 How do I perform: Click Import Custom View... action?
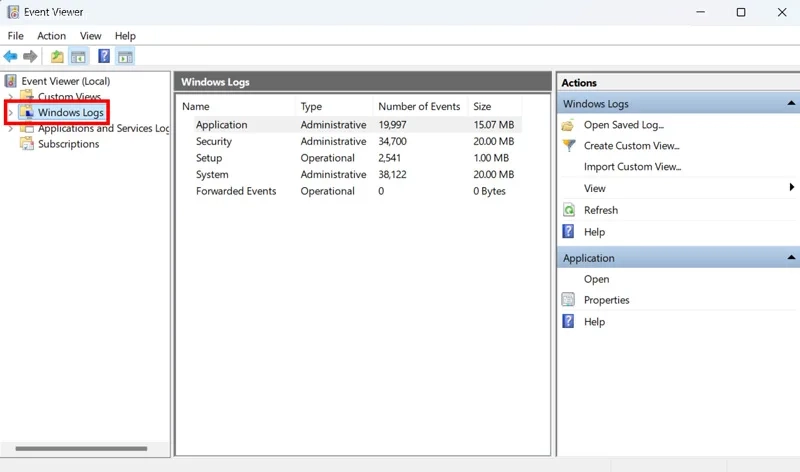click(x=632, y=167)
